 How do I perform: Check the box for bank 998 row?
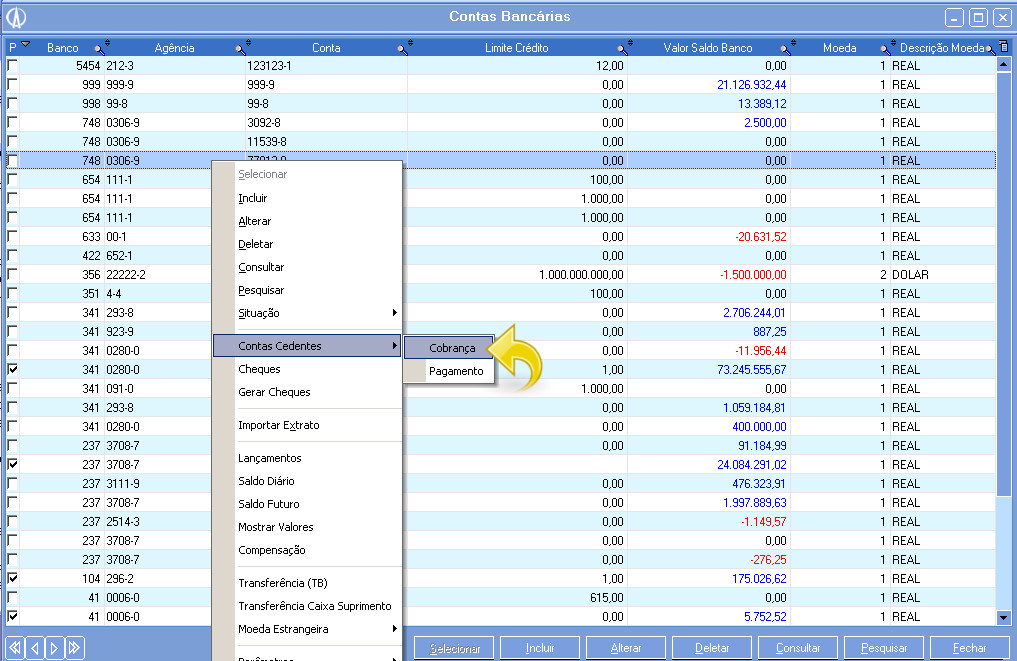click(12, 103)
